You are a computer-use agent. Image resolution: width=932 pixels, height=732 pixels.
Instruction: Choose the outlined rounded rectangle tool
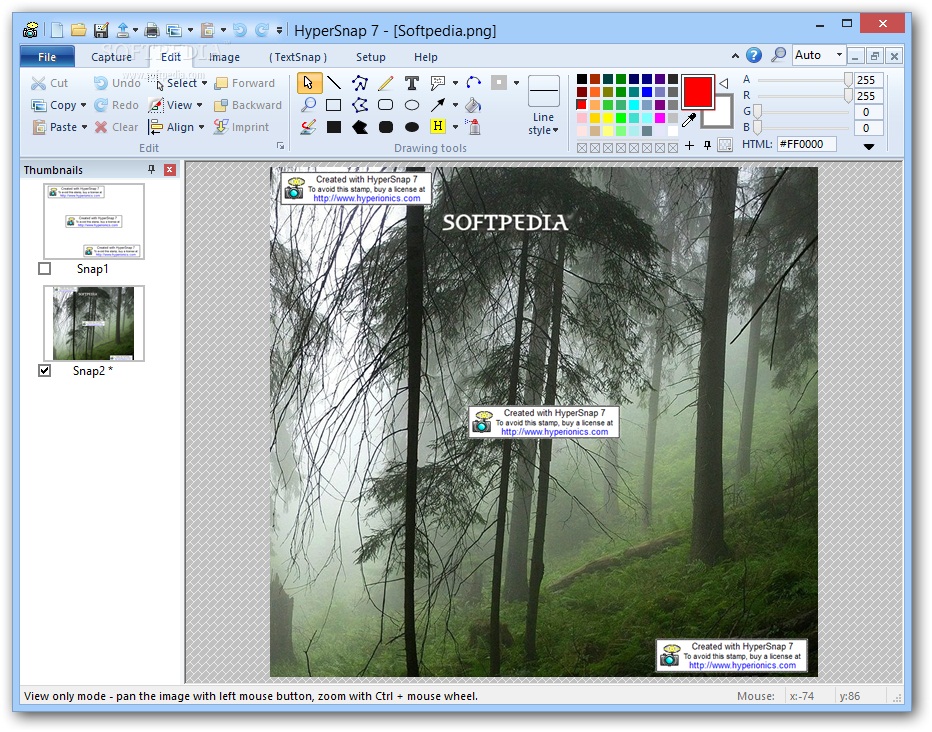click(x=386, y=105)
